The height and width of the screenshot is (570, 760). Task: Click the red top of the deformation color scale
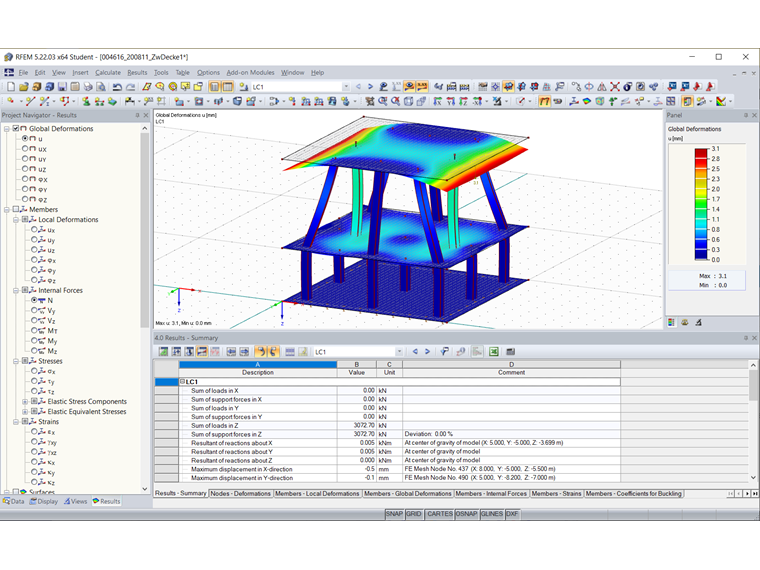pos(701,153)
